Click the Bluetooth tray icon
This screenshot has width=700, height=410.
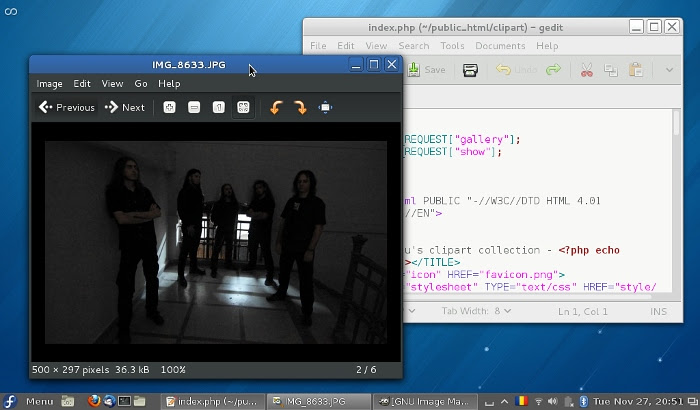[583, 402]
